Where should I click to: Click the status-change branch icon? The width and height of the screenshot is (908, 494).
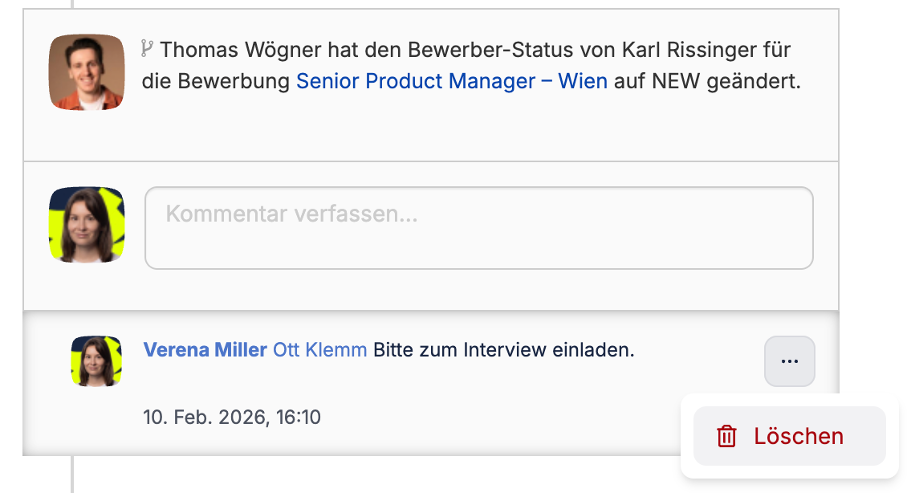tap(147, 47)
